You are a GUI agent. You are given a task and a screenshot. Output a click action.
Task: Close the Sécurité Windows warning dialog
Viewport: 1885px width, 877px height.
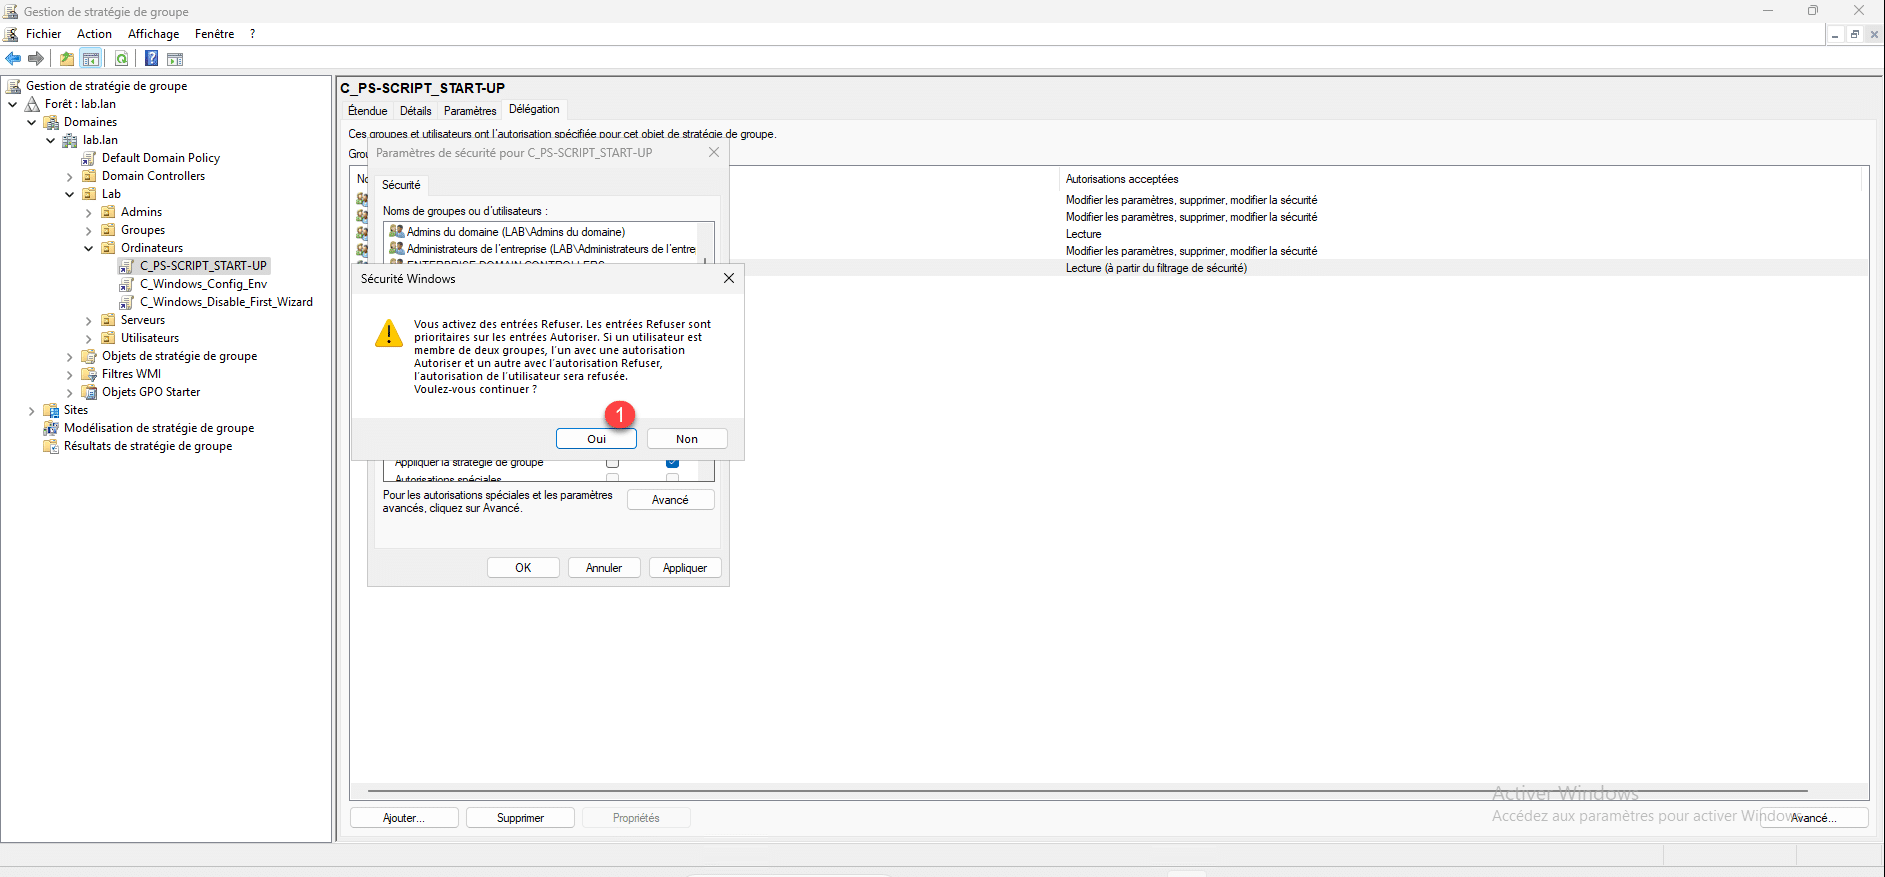tap(729, 279)
